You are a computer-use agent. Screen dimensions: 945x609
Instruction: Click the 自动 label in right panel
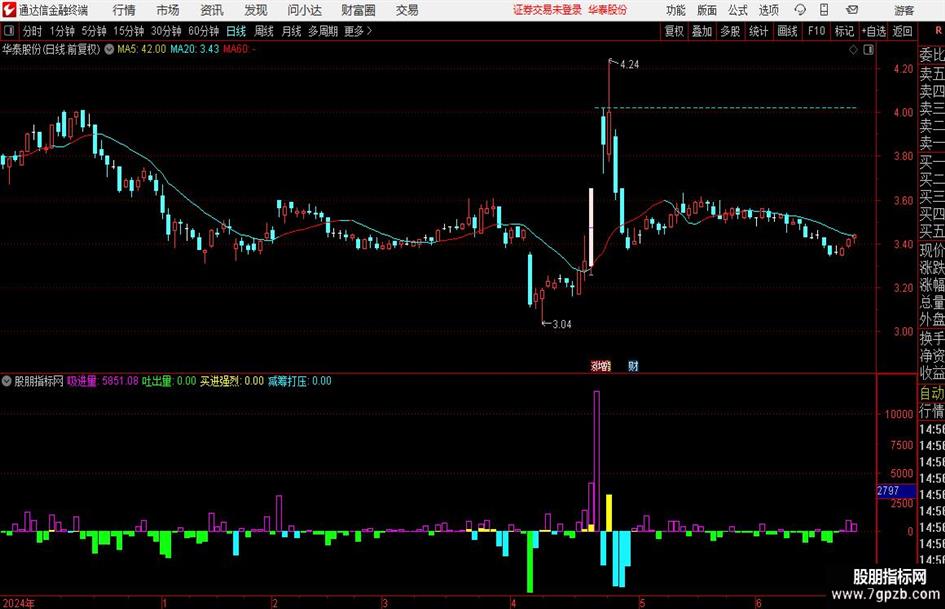(932, 393)
